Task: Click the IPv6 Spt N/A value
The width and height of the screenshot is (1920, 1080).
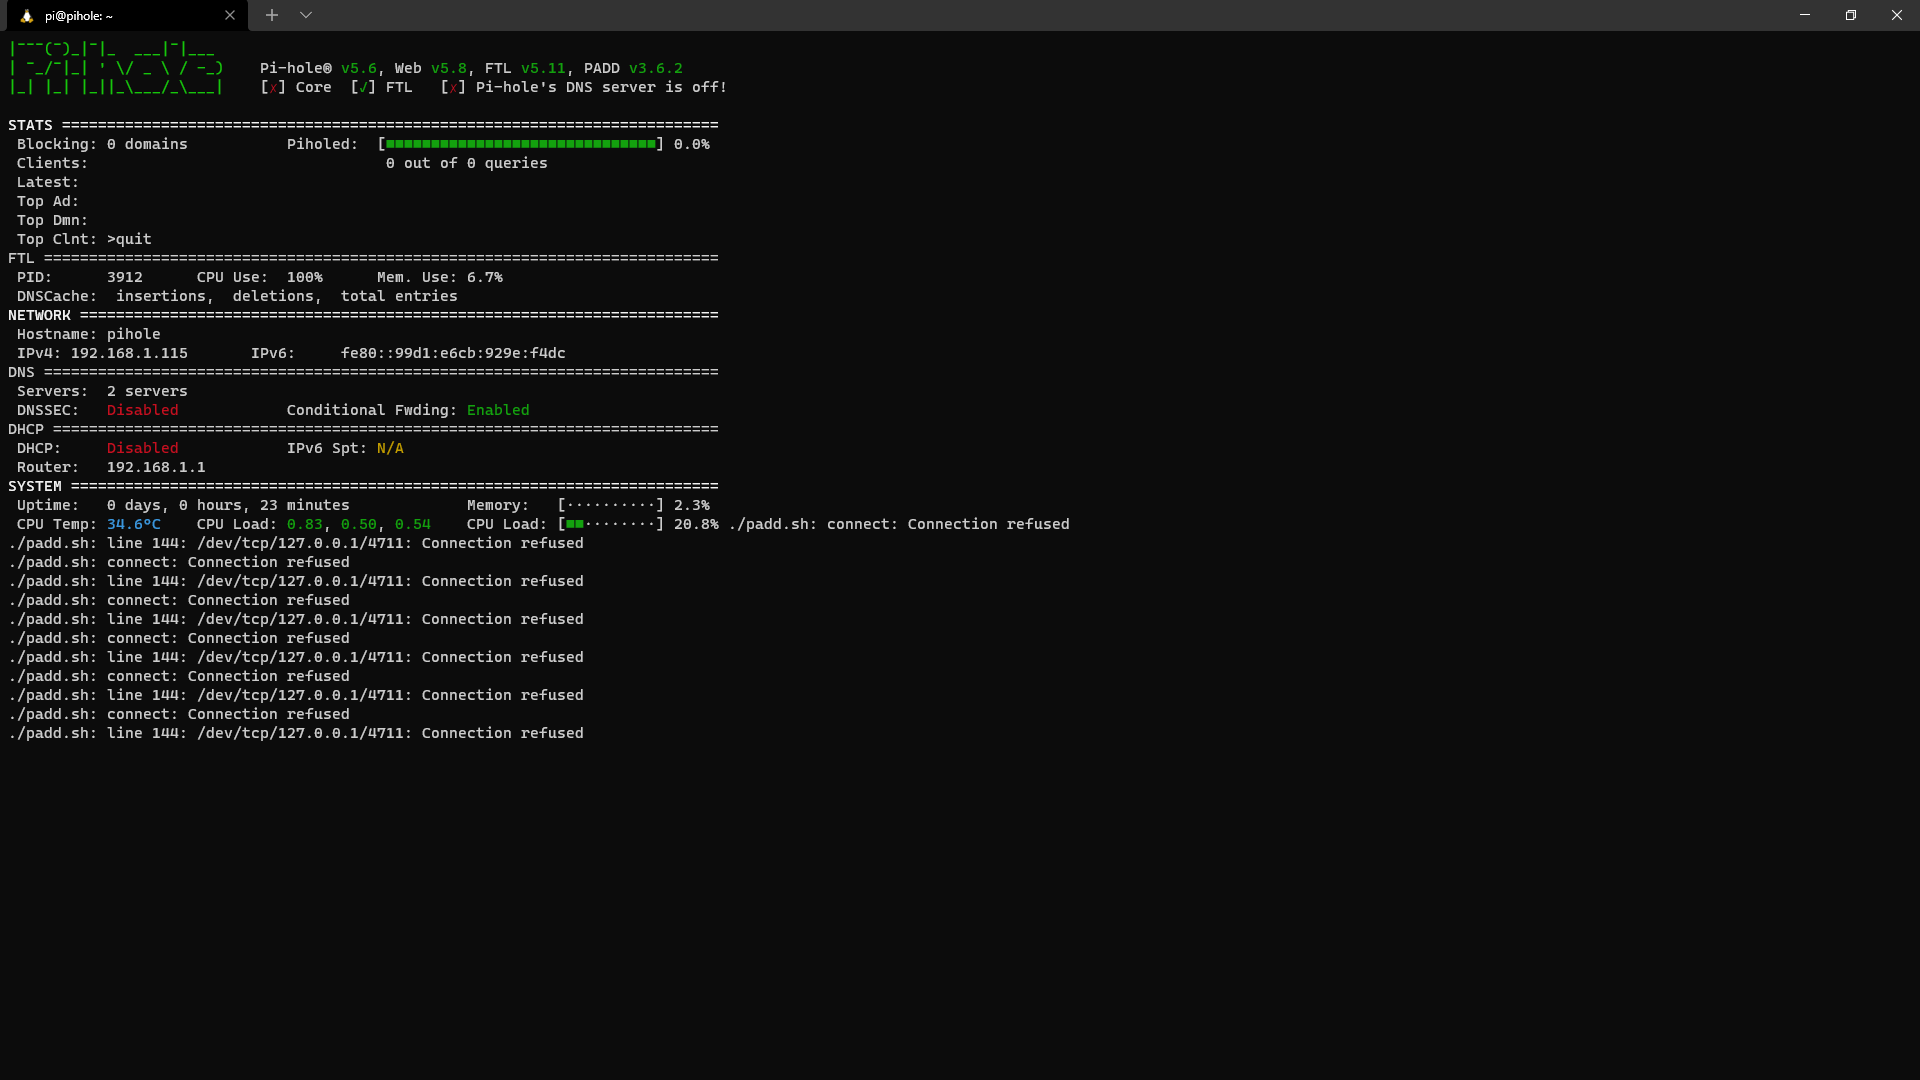Action: point(390,449)
